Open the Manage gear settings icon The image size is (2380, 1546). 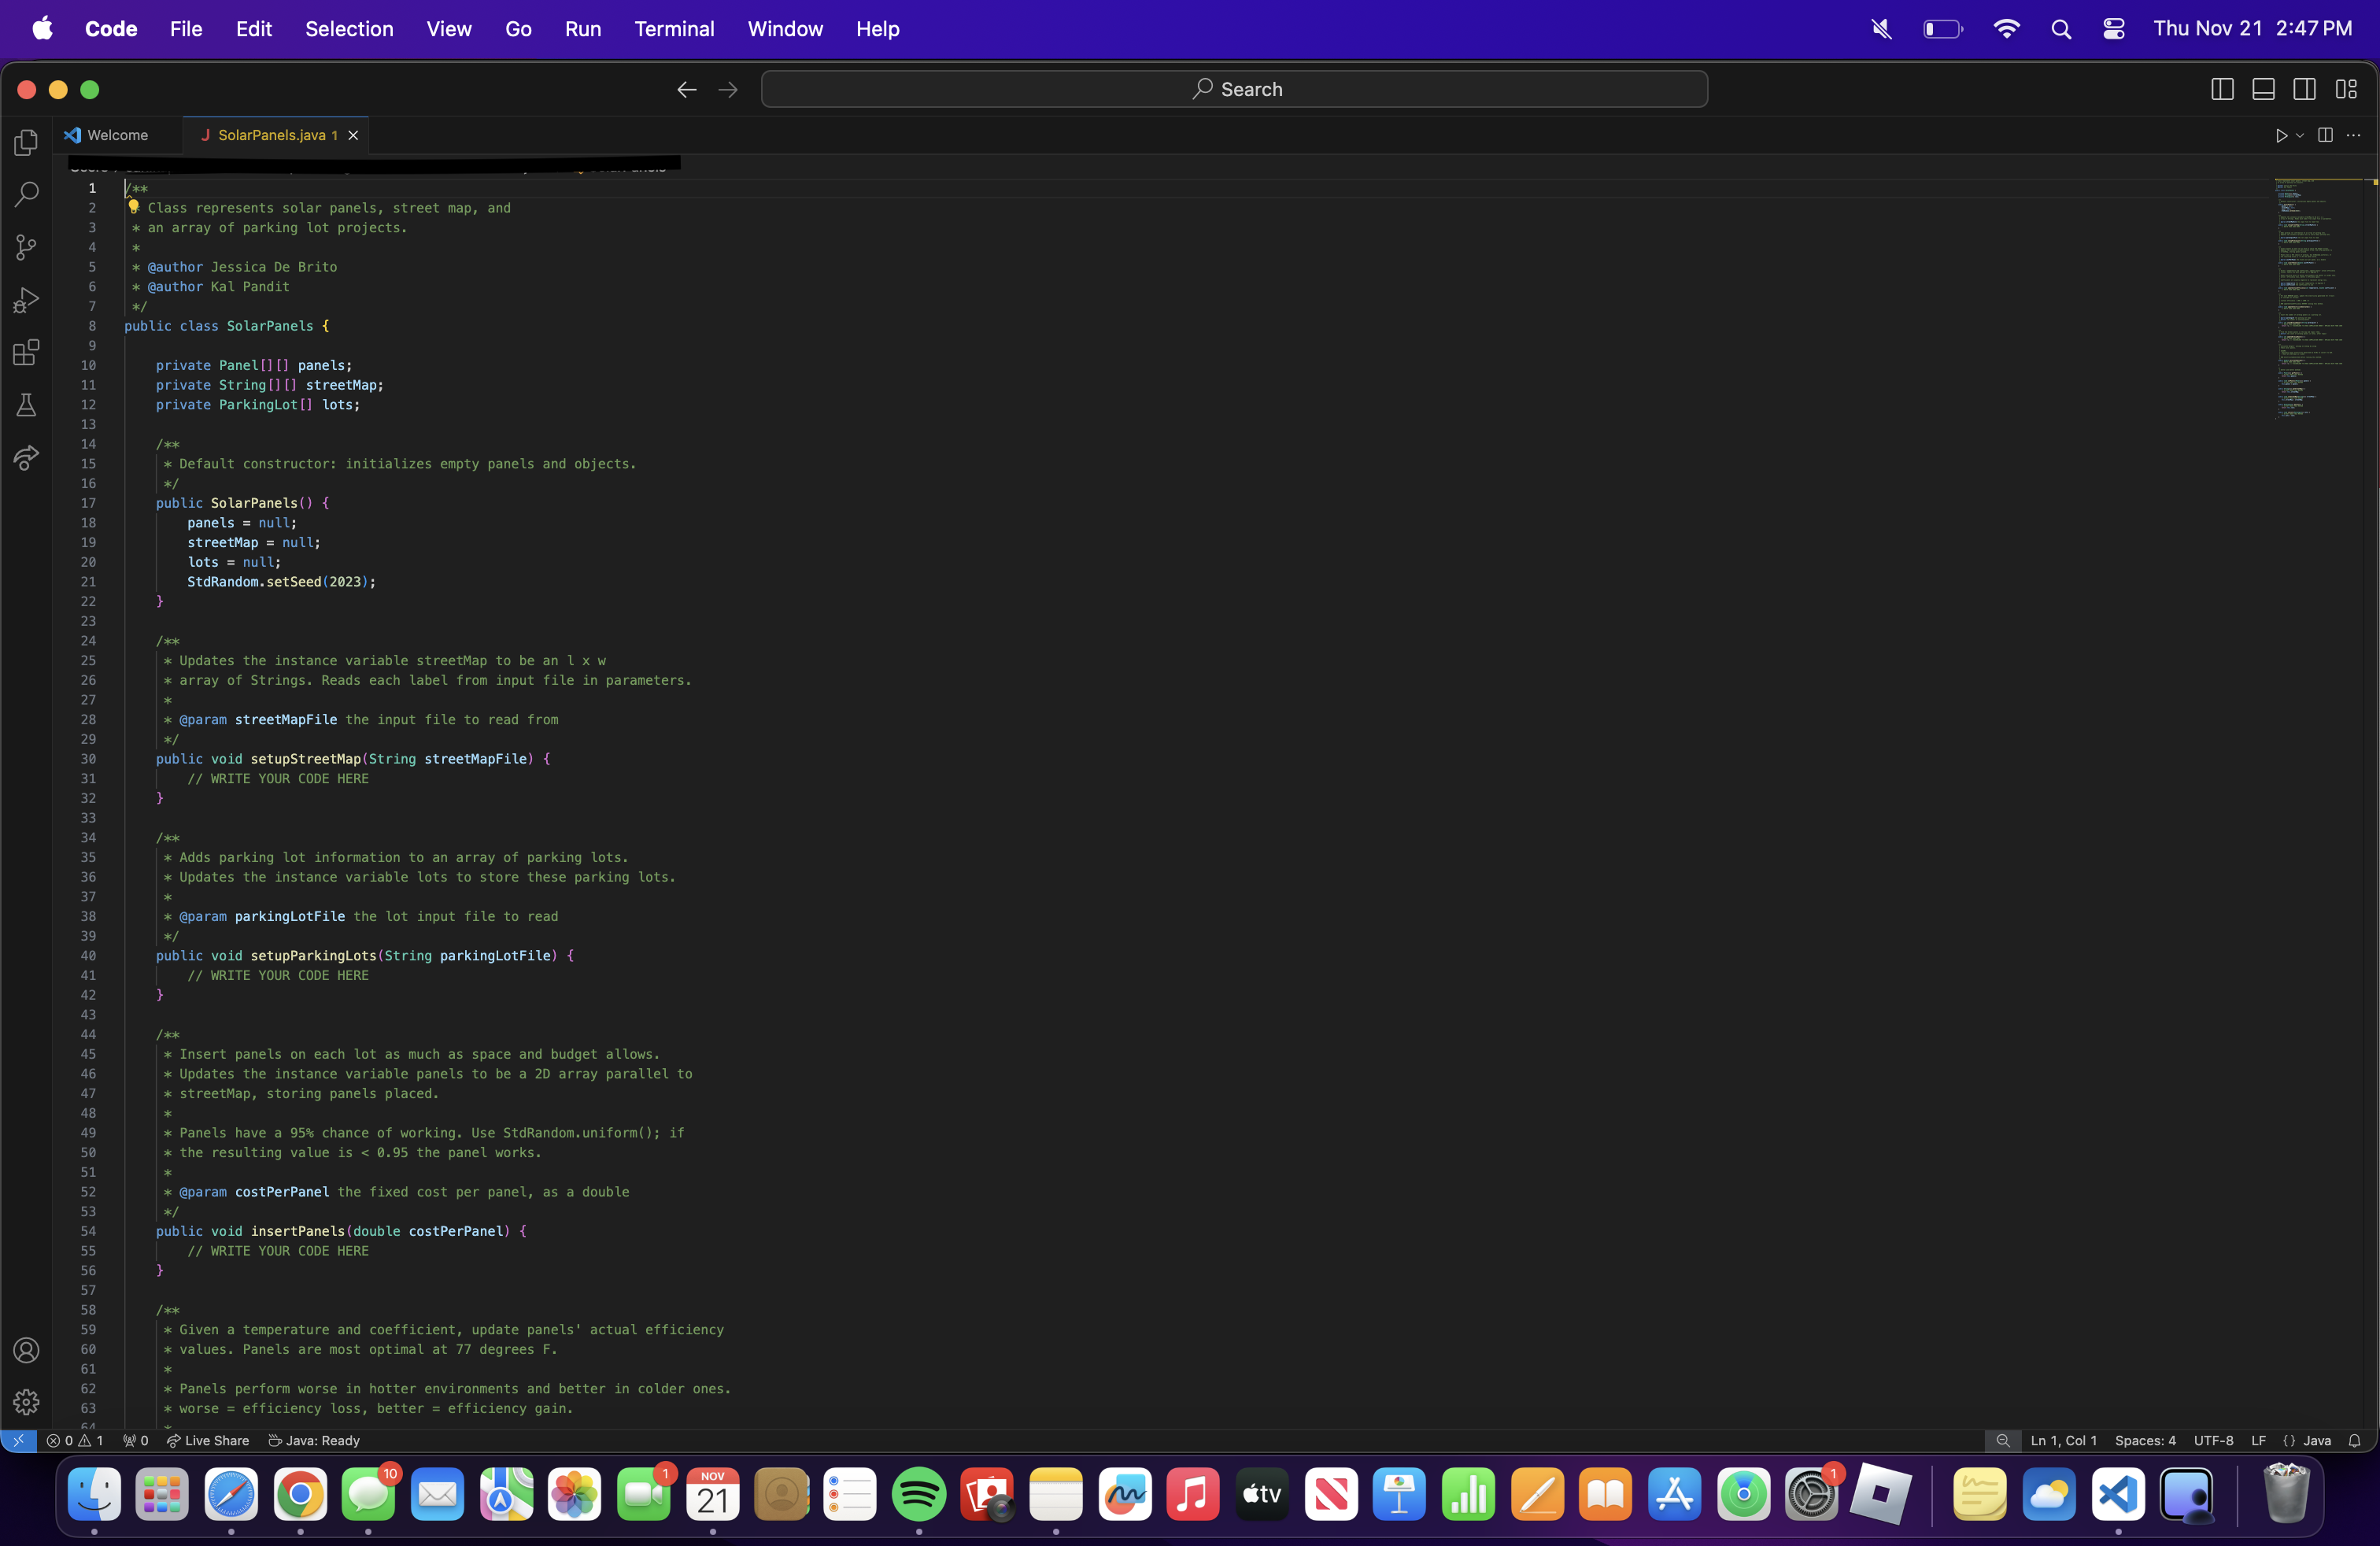pos(27,1402)
